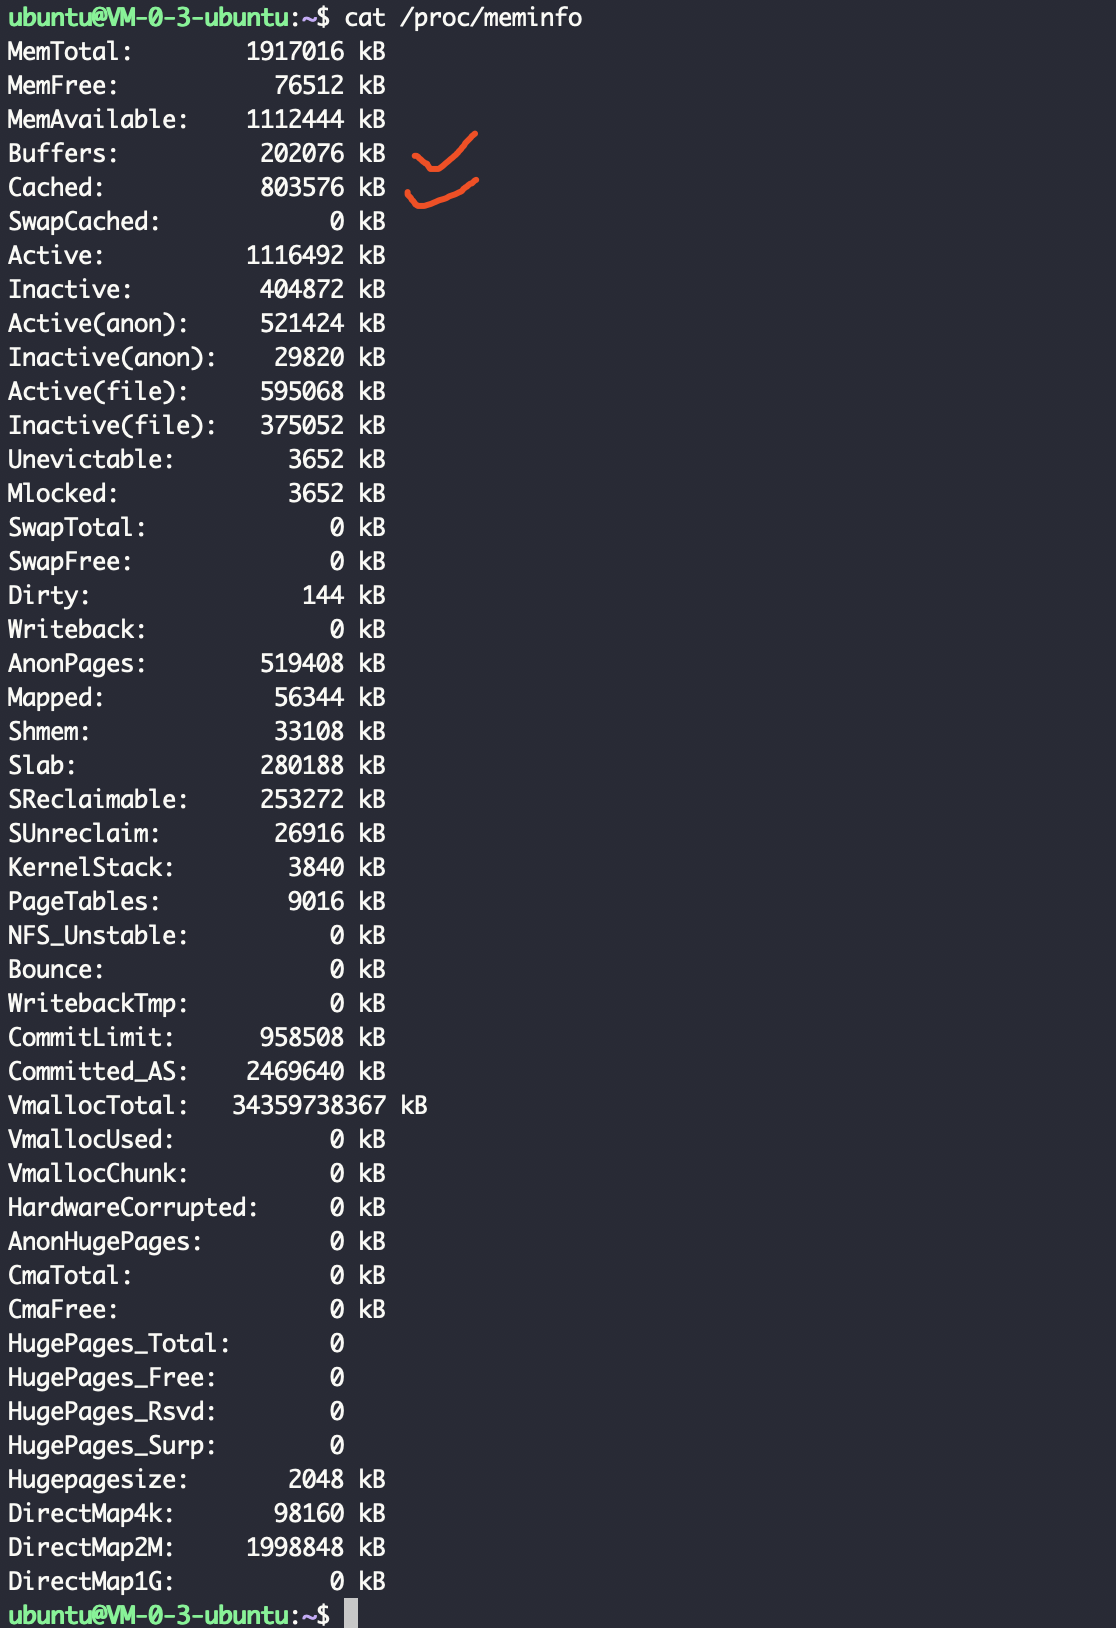
Task: Click the VmallocTotal value 34359738367
Action: click(309, 1106)
